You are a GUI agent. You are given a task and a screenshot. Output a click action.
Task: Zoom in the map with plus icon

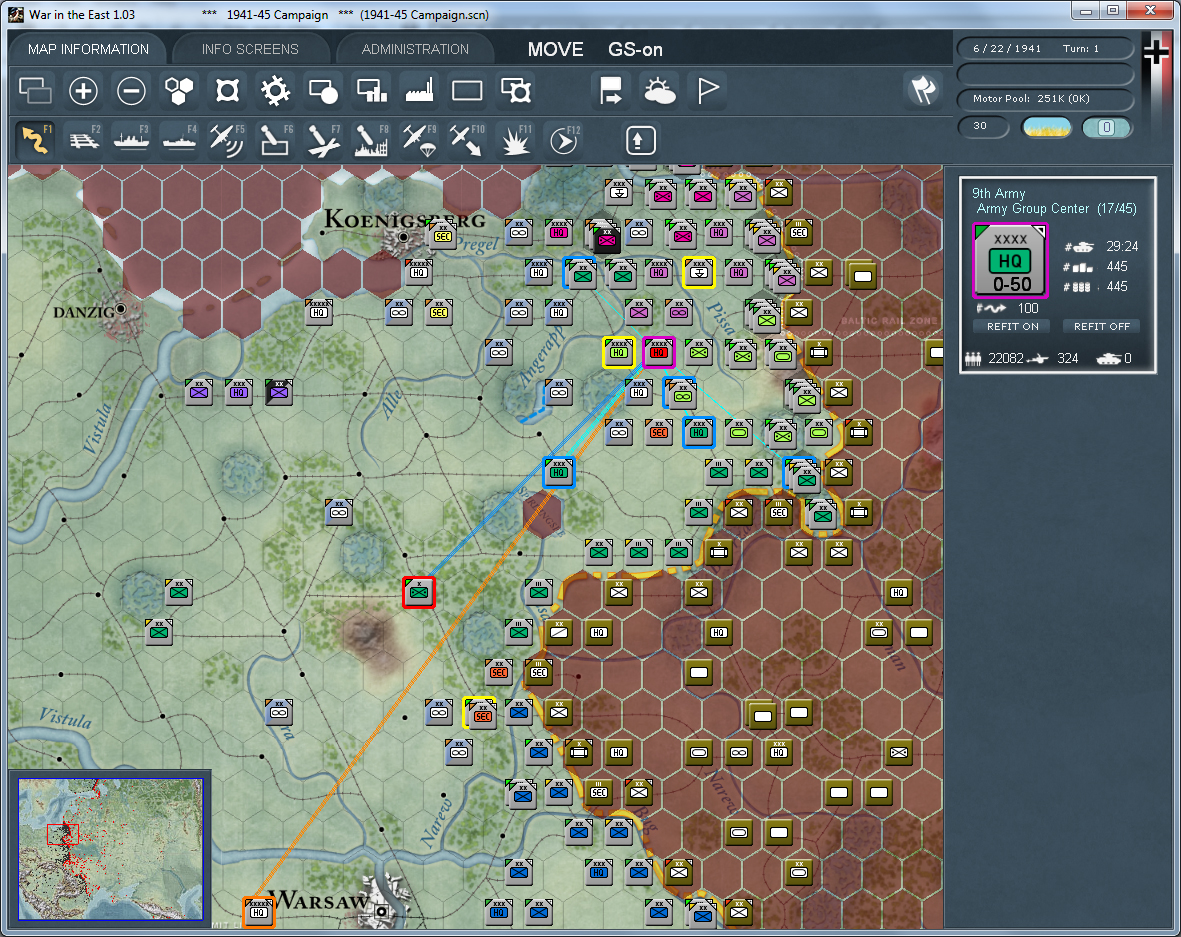pos(83,91)
